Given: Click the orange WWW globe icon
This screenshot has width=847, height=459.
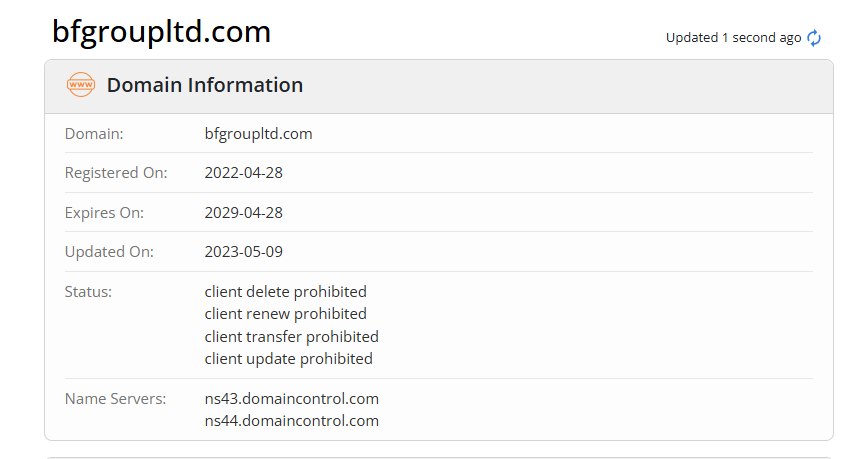Looking at the screenshot, I should [x=81, y=85].
